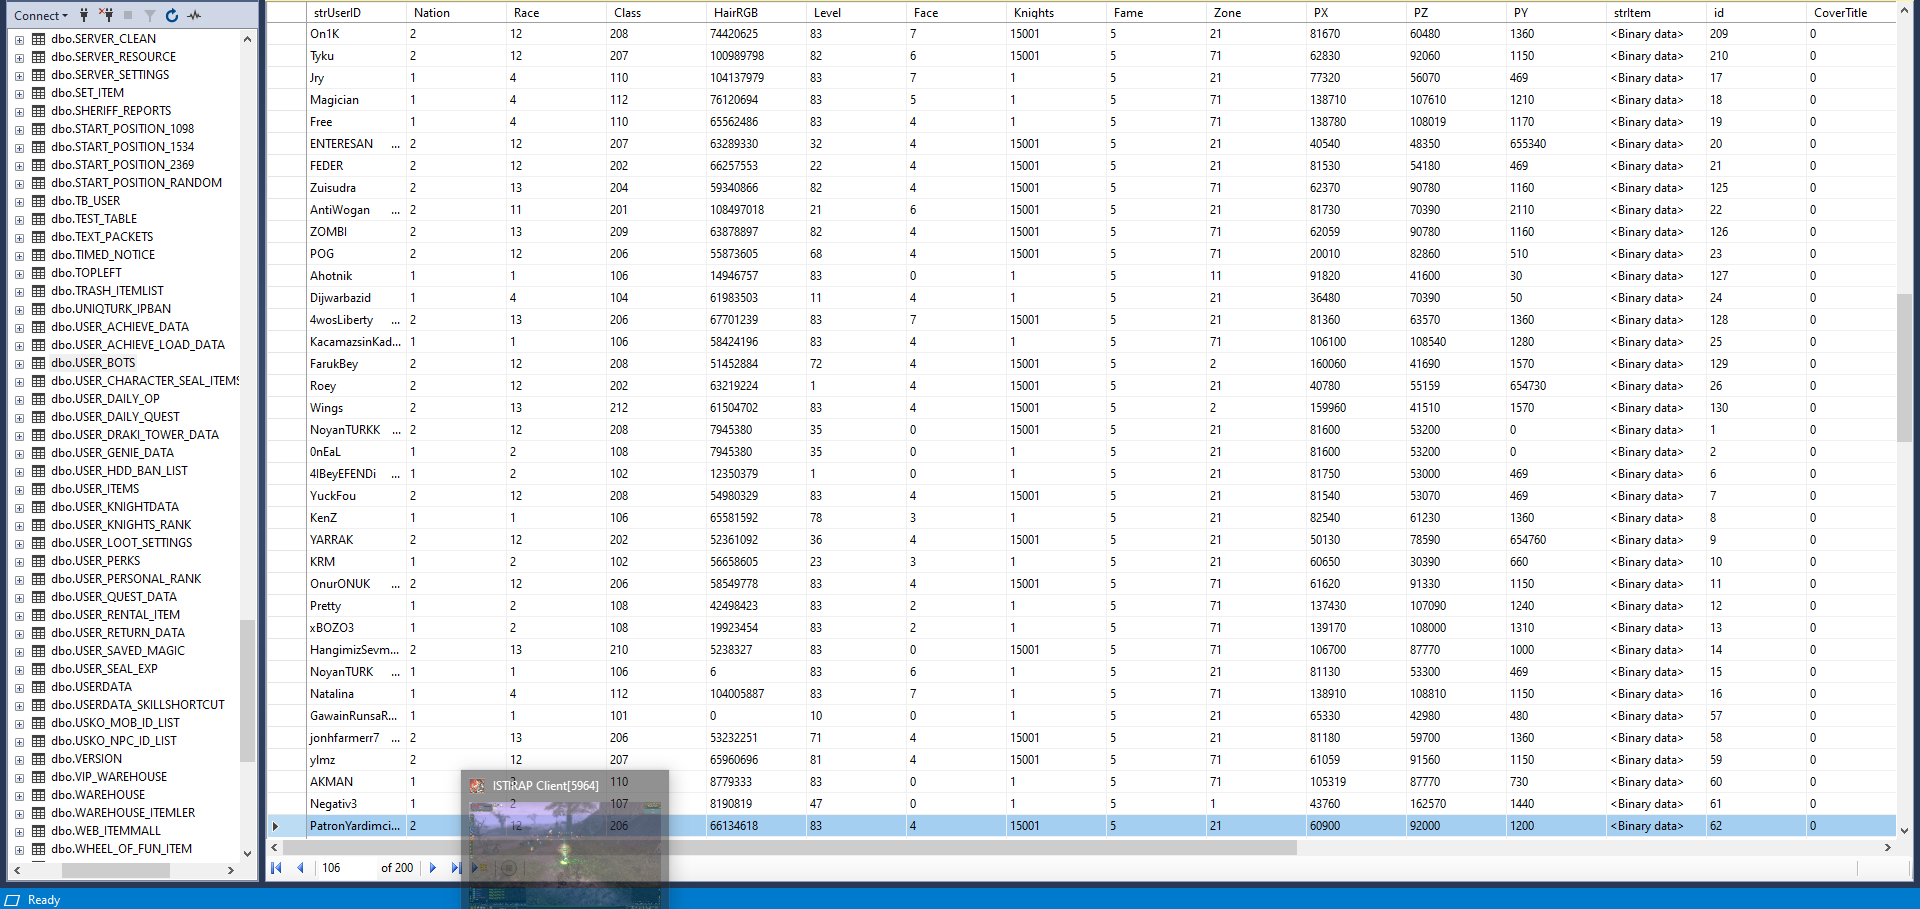Select dbo.WAREHOUSE_ITEMLER in the tree

123,813
